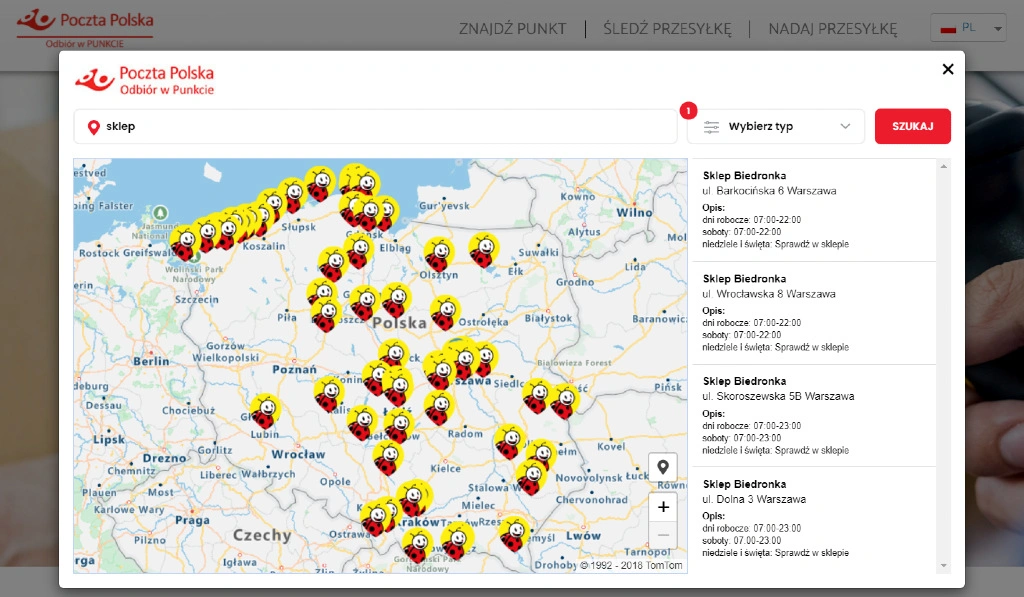Click the Biedronka marker near Piła
Screen dimensions: 1024x597
tap(325, 314)
